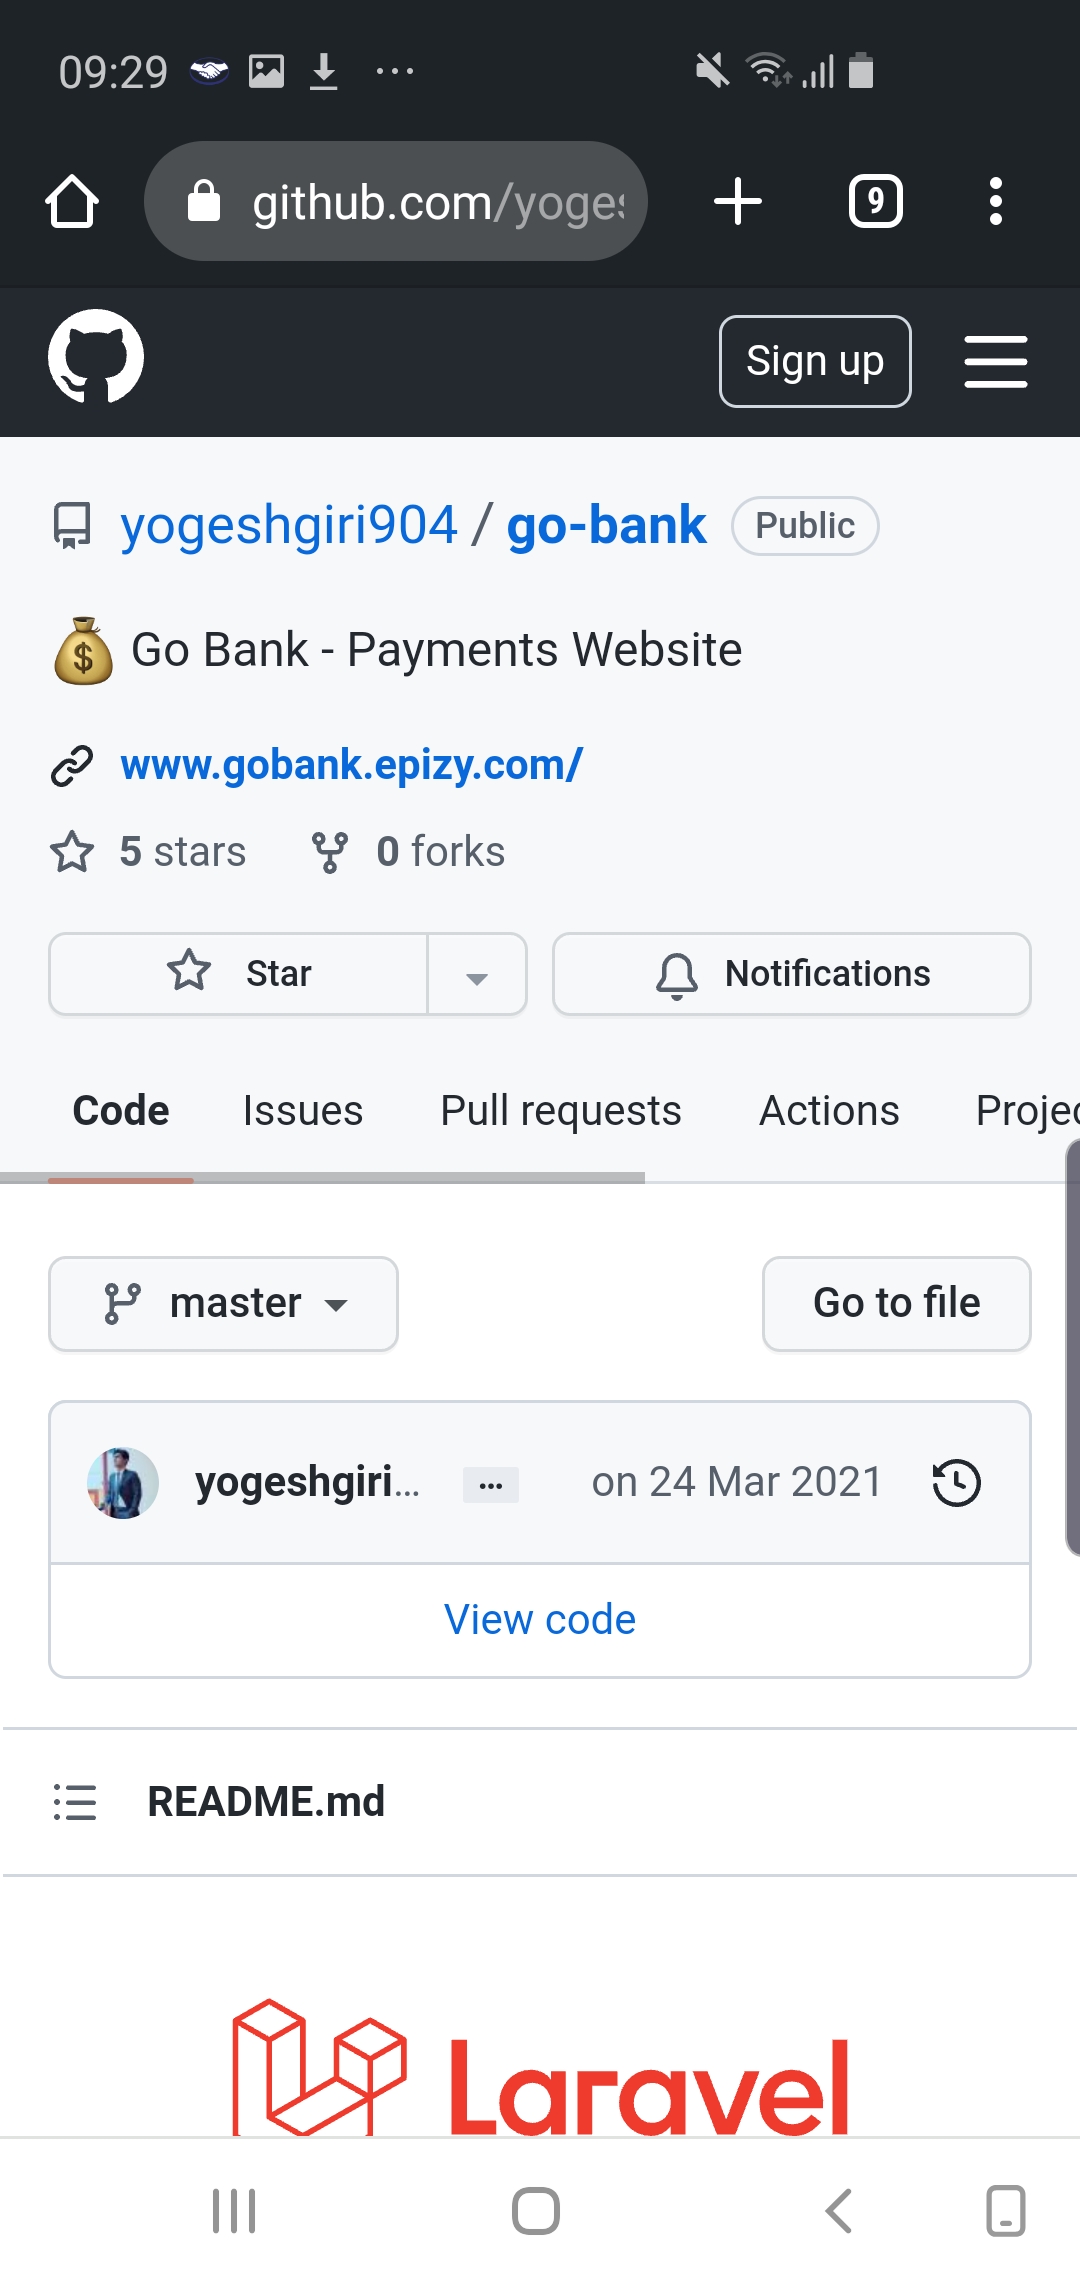Open a new browser tab
Viewport: 1080px width, 2280px height.
738,202
